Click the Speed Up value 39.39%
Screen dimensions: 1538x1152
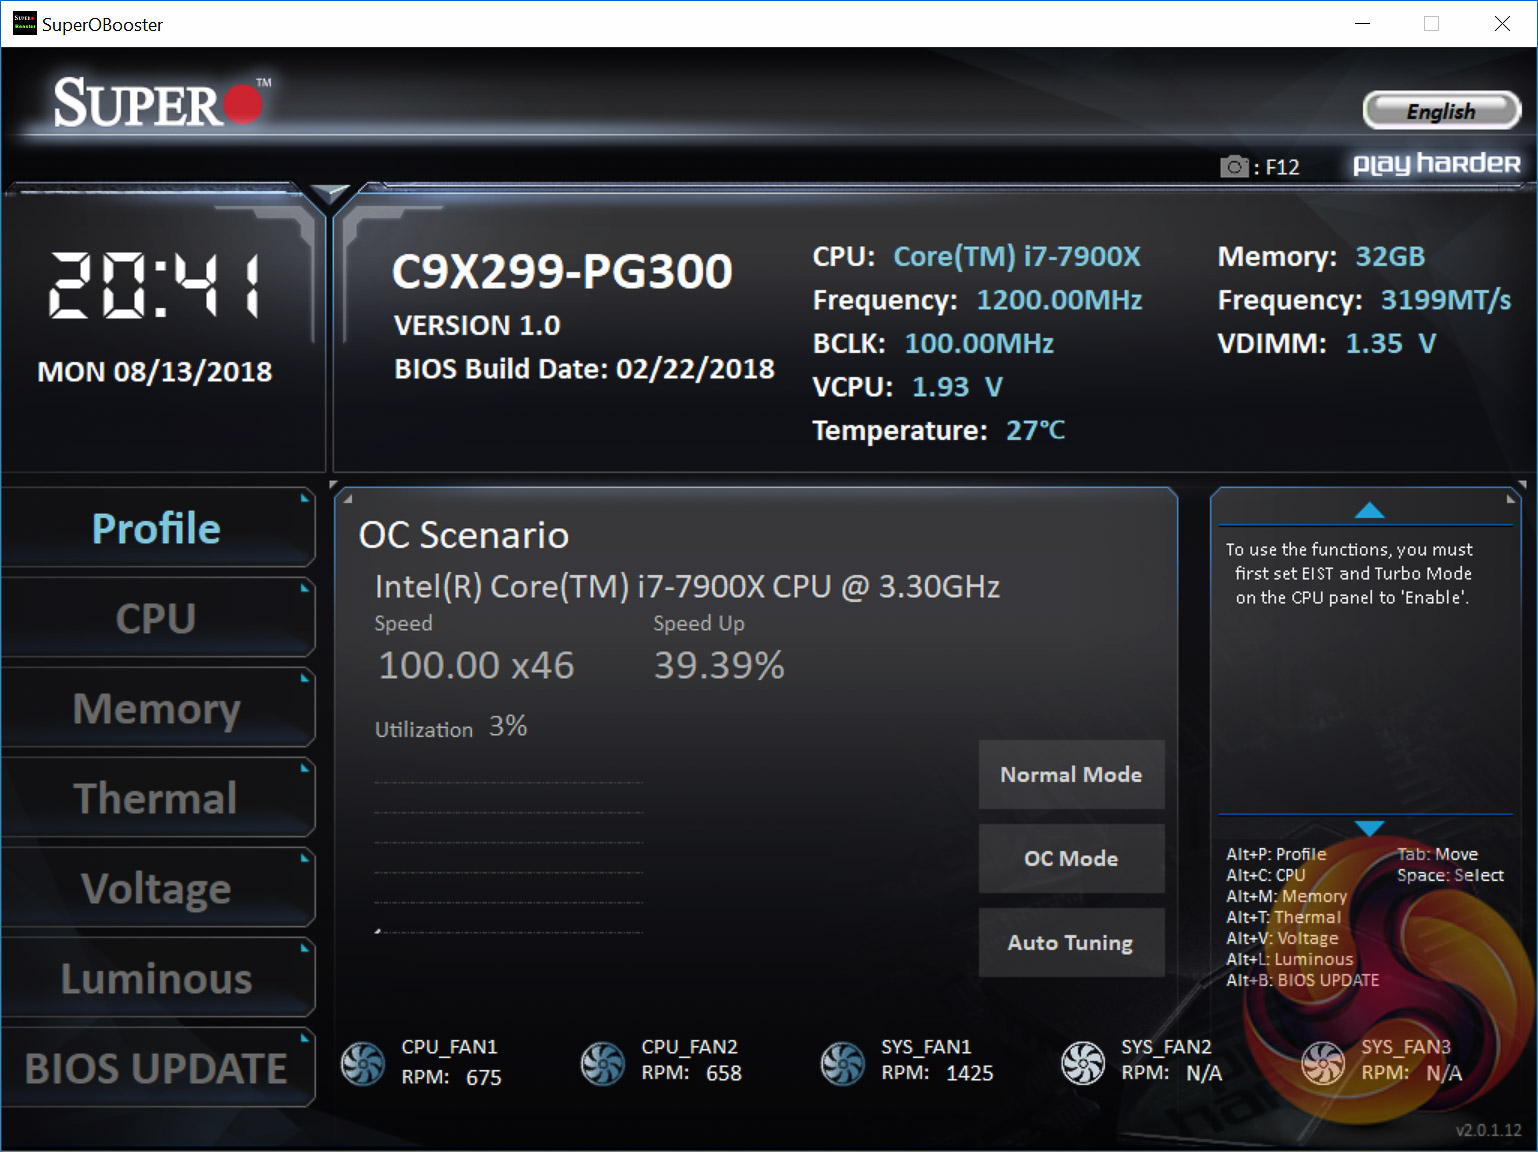pos(719,665)
